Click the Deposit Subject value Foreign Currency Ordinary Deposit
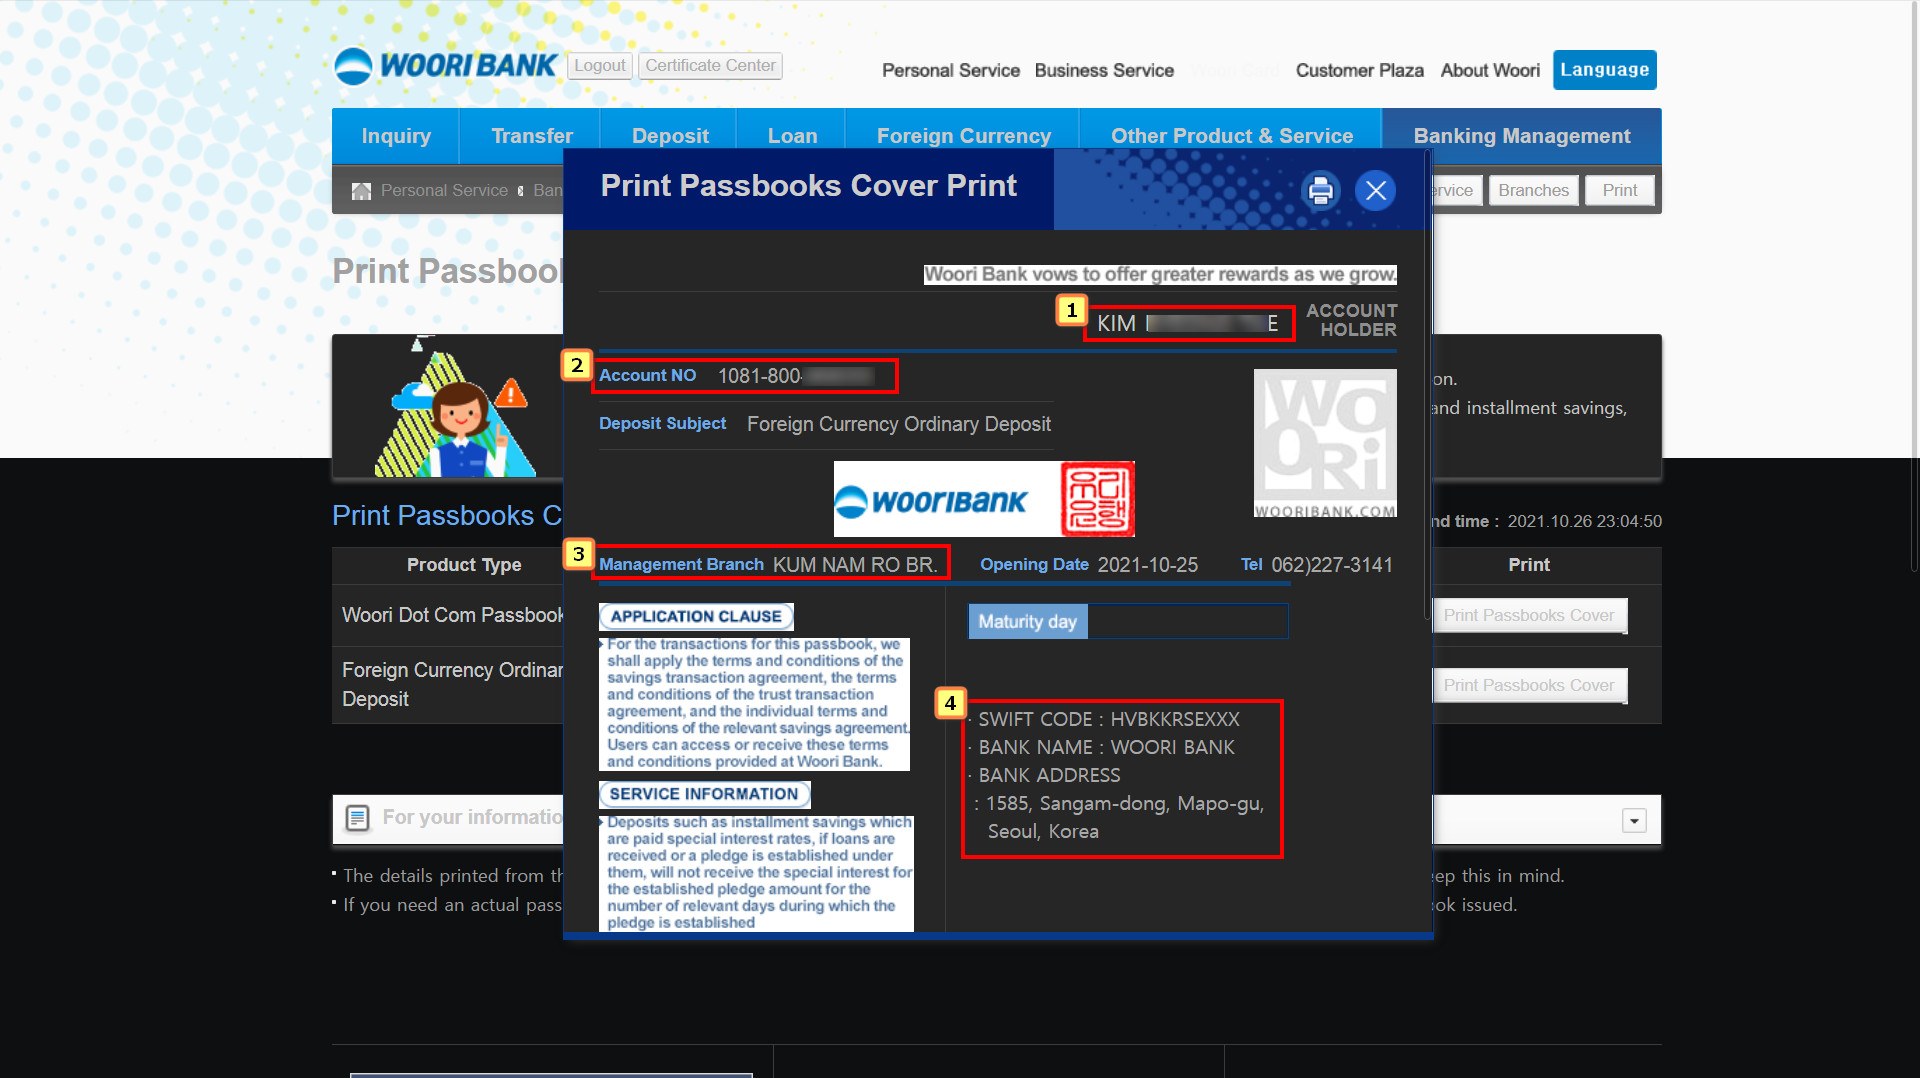 [899, 424]
